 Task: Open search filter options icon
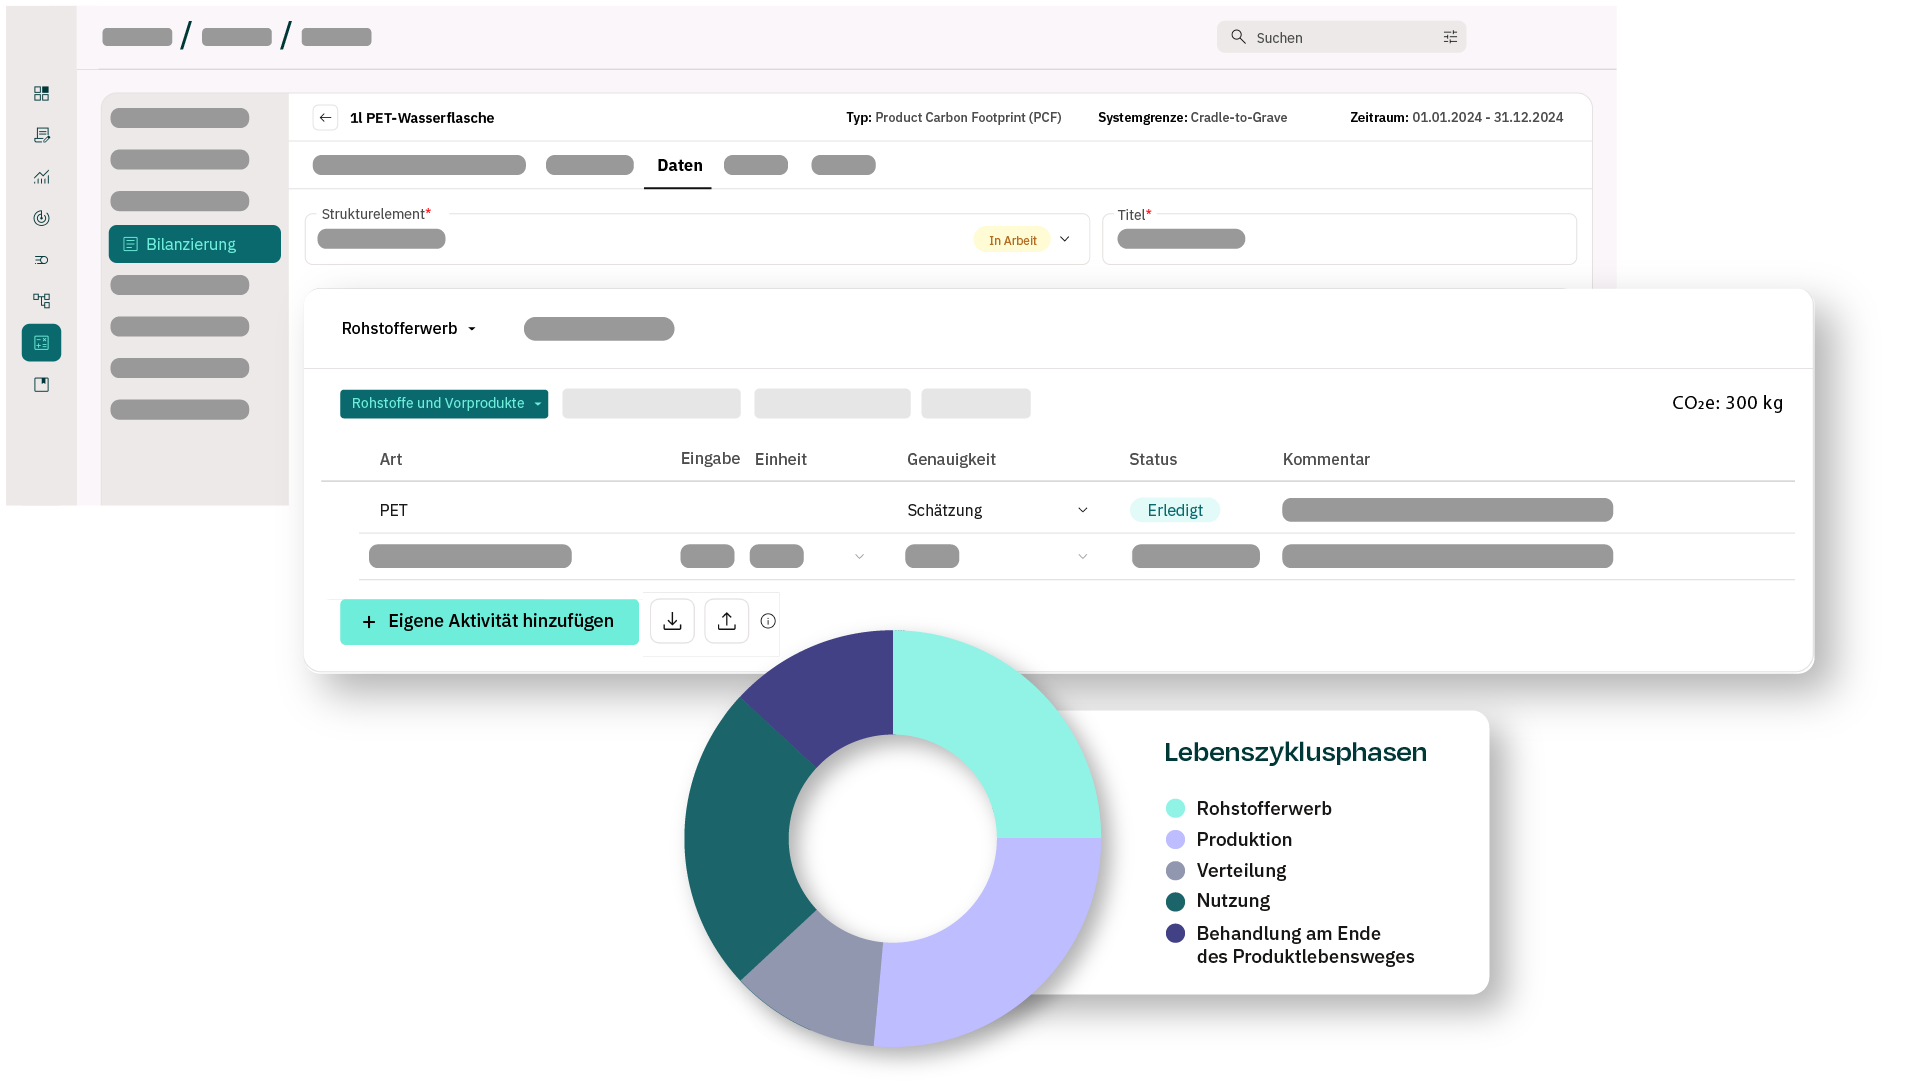click(x=1450, y=37)
